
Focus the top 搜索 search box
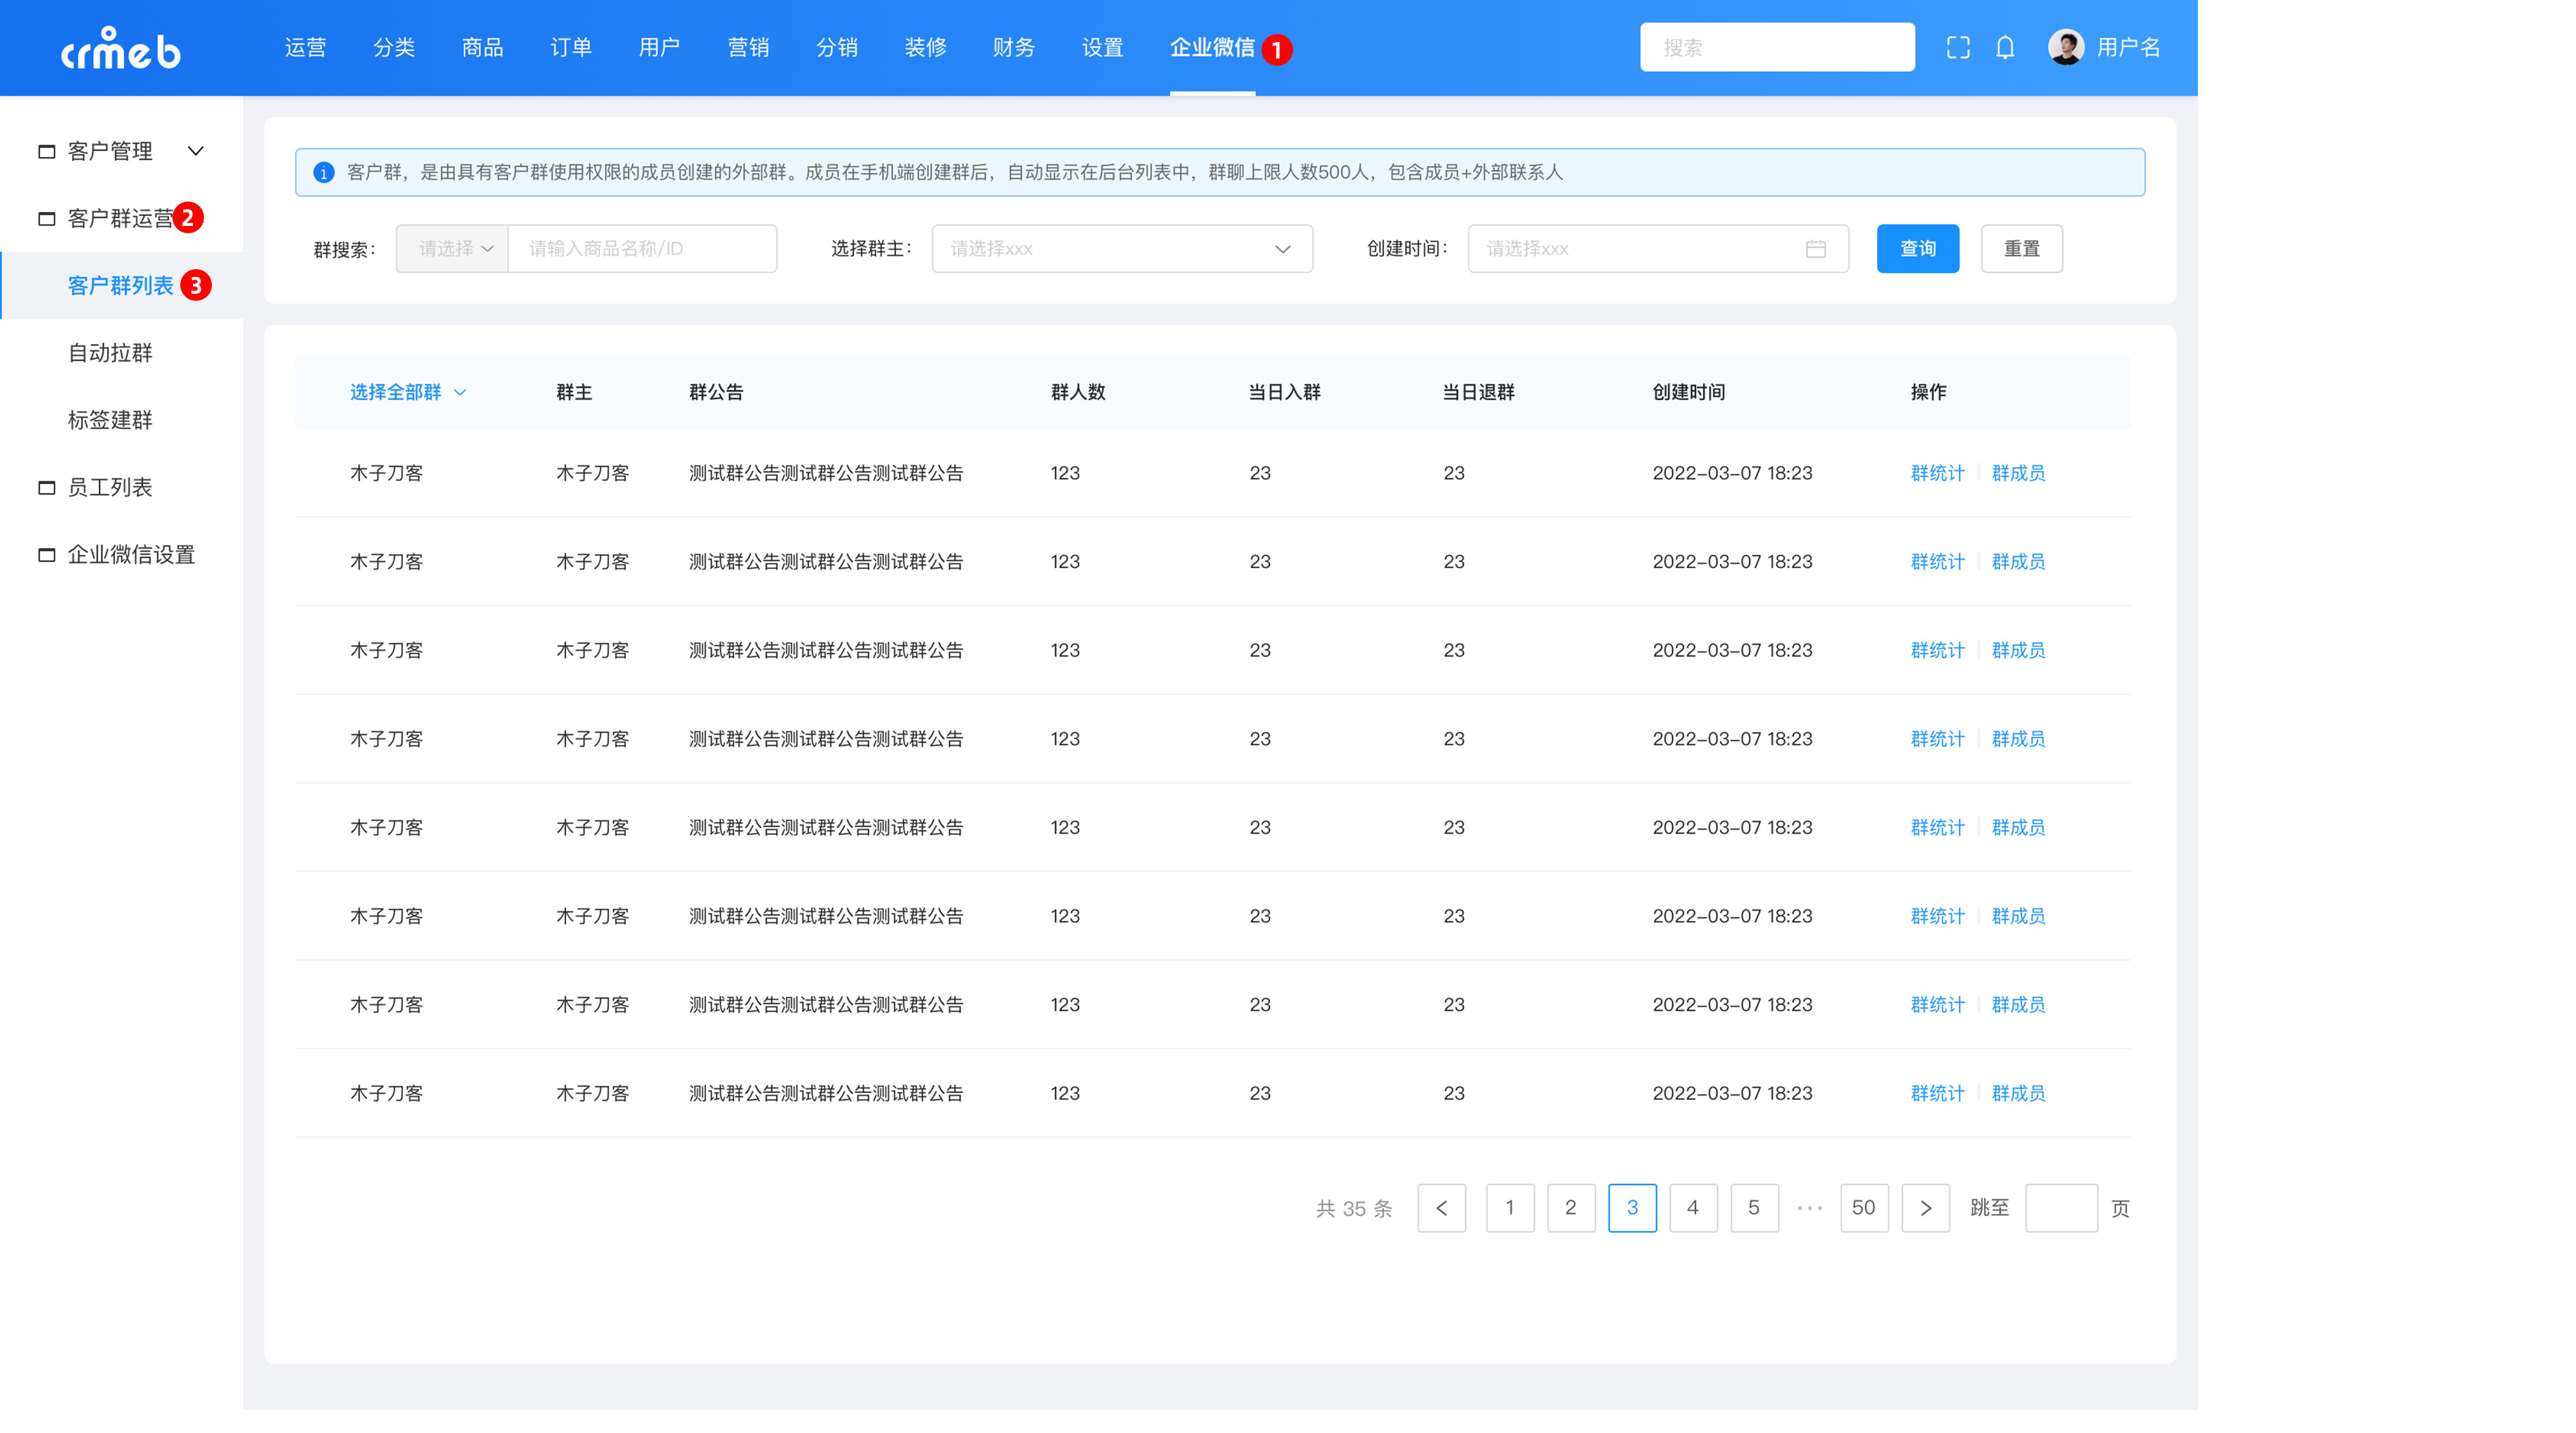tap(1777, 47)
